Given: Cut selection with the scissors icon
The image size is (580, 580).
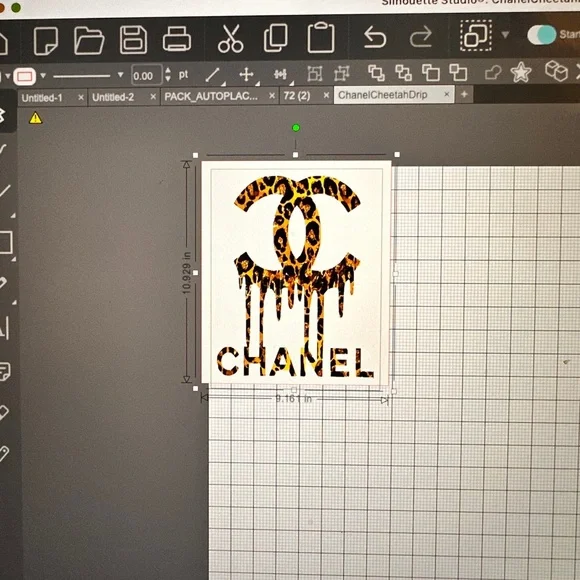Looking at the screenshot, I should (x=230, y=38).
